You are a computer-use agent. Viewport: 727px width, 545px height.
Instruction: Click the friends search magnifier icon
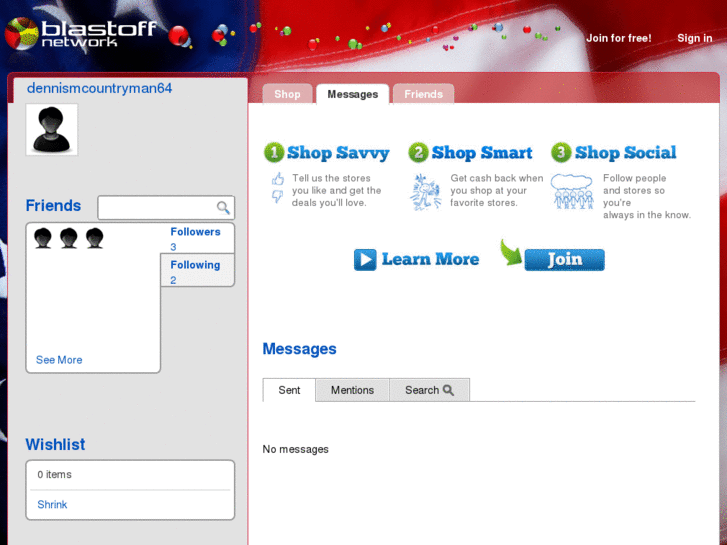[223, 207]
